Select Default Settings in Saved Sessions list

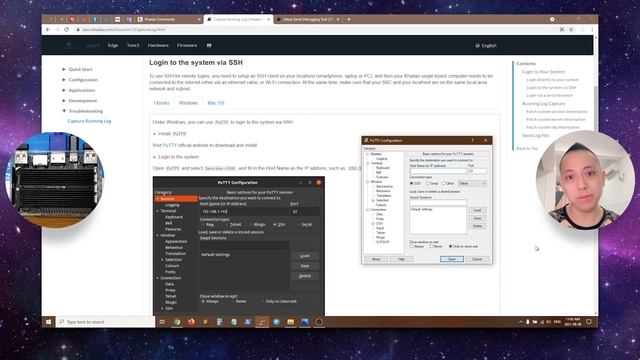tap(422, 209)
